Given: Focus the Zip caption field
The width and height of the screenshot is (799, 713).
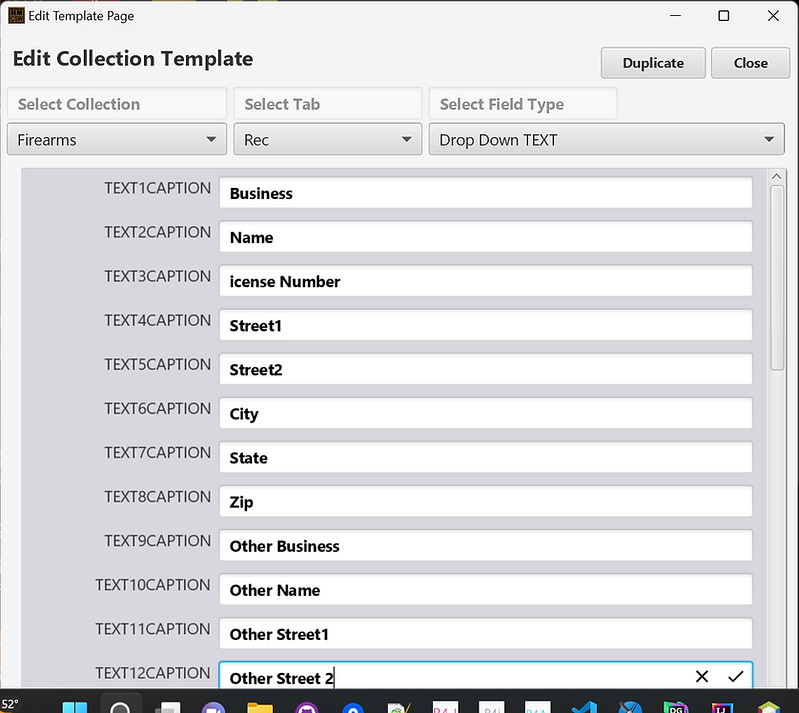Looking at the screenshot, I should click(x=486, y=501).
